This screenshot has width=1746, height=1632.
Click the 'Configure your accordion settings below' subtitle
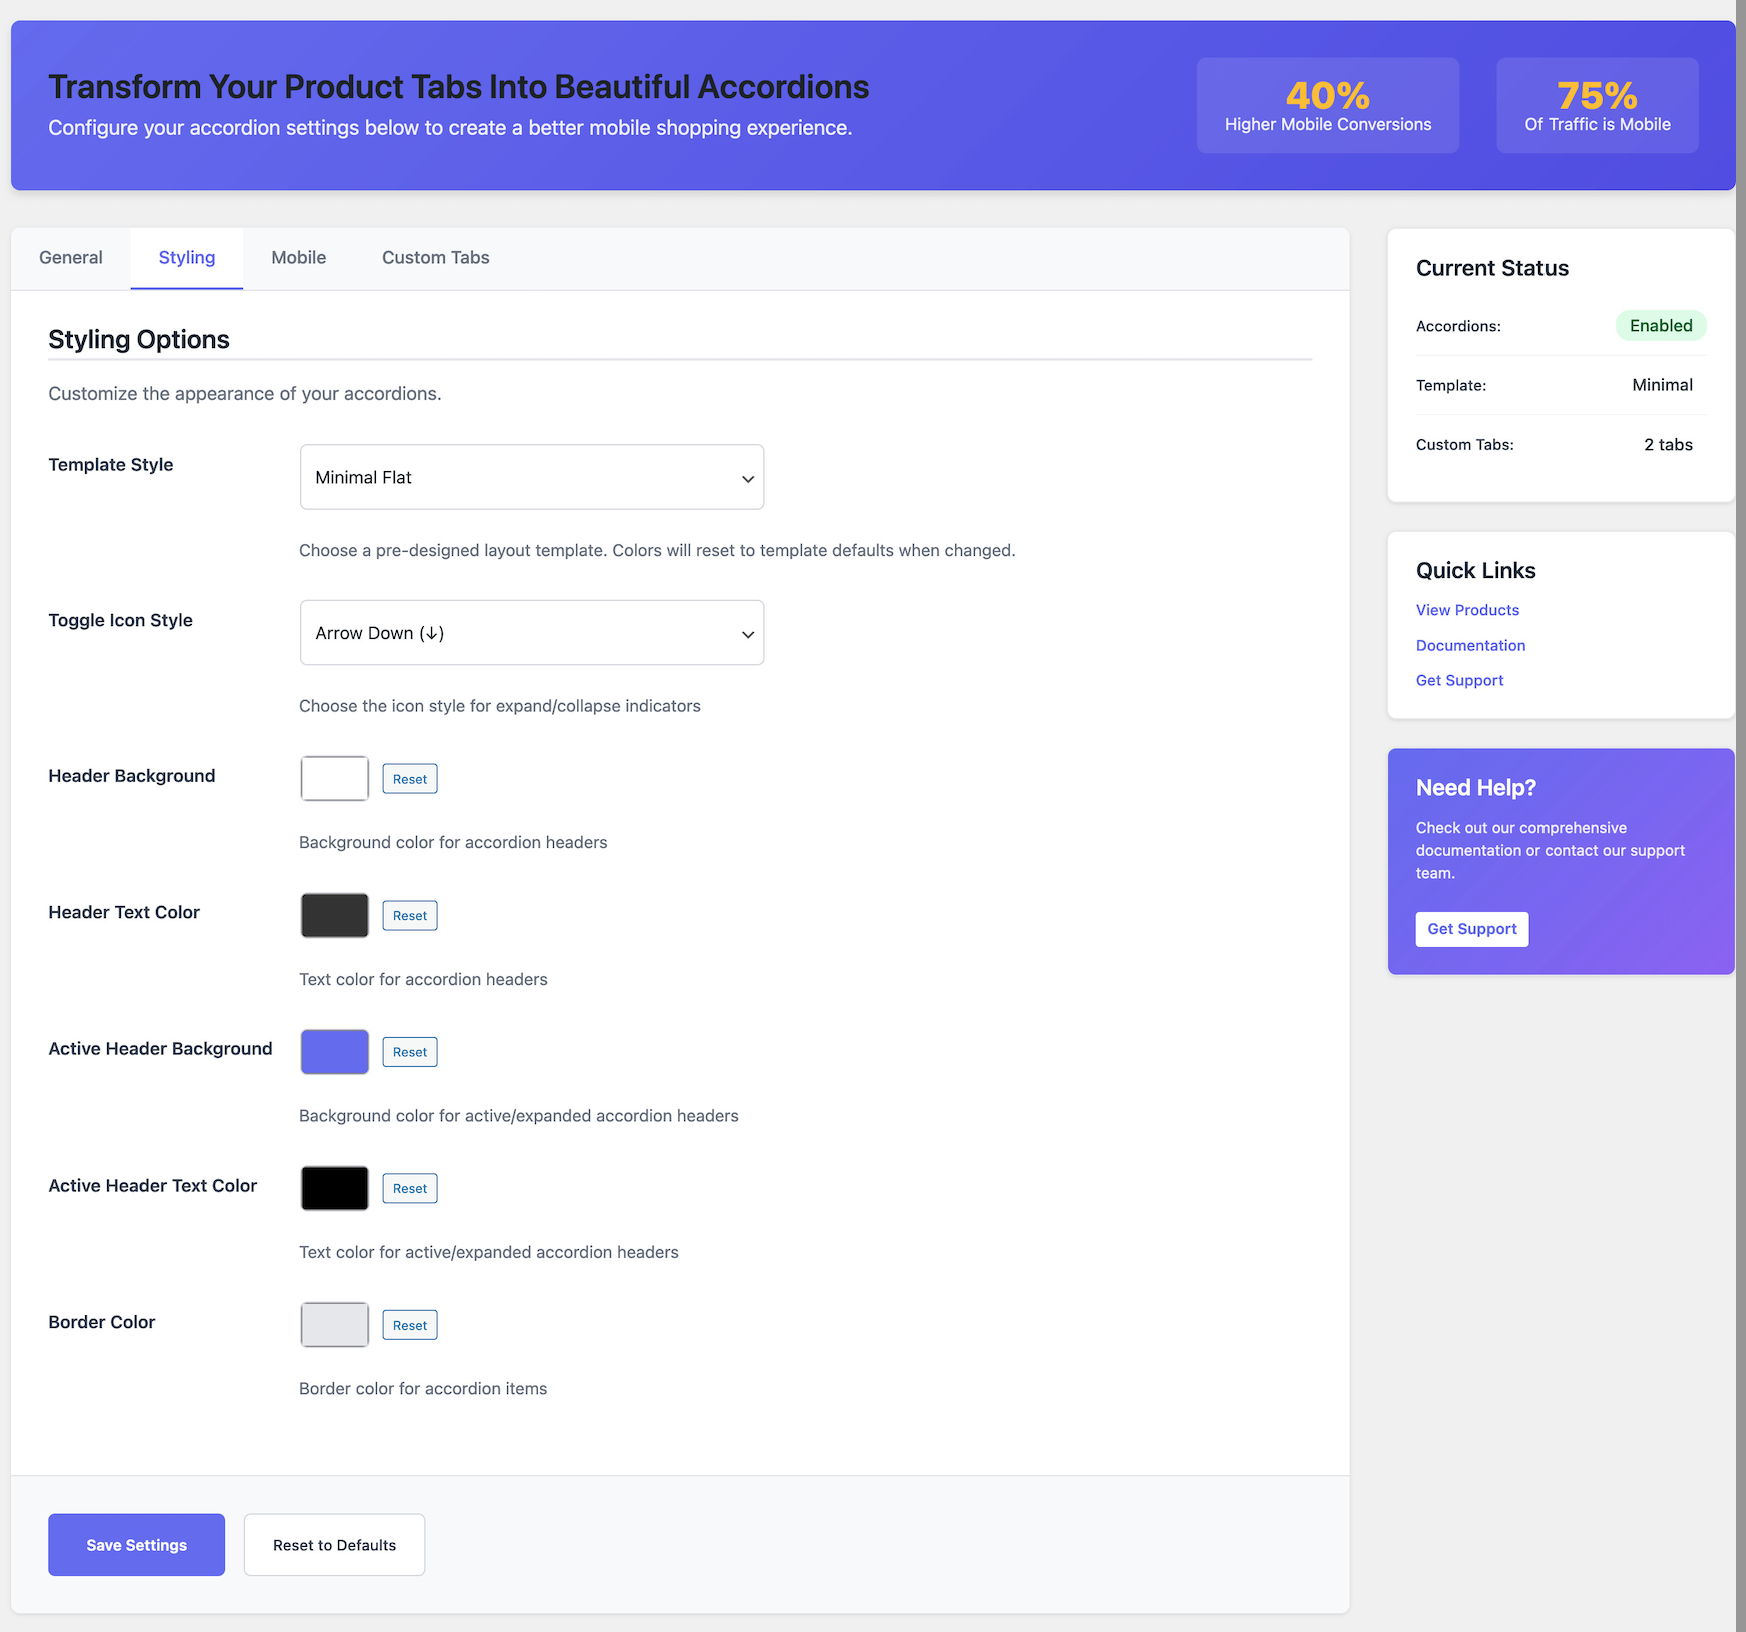coord(450,128)
